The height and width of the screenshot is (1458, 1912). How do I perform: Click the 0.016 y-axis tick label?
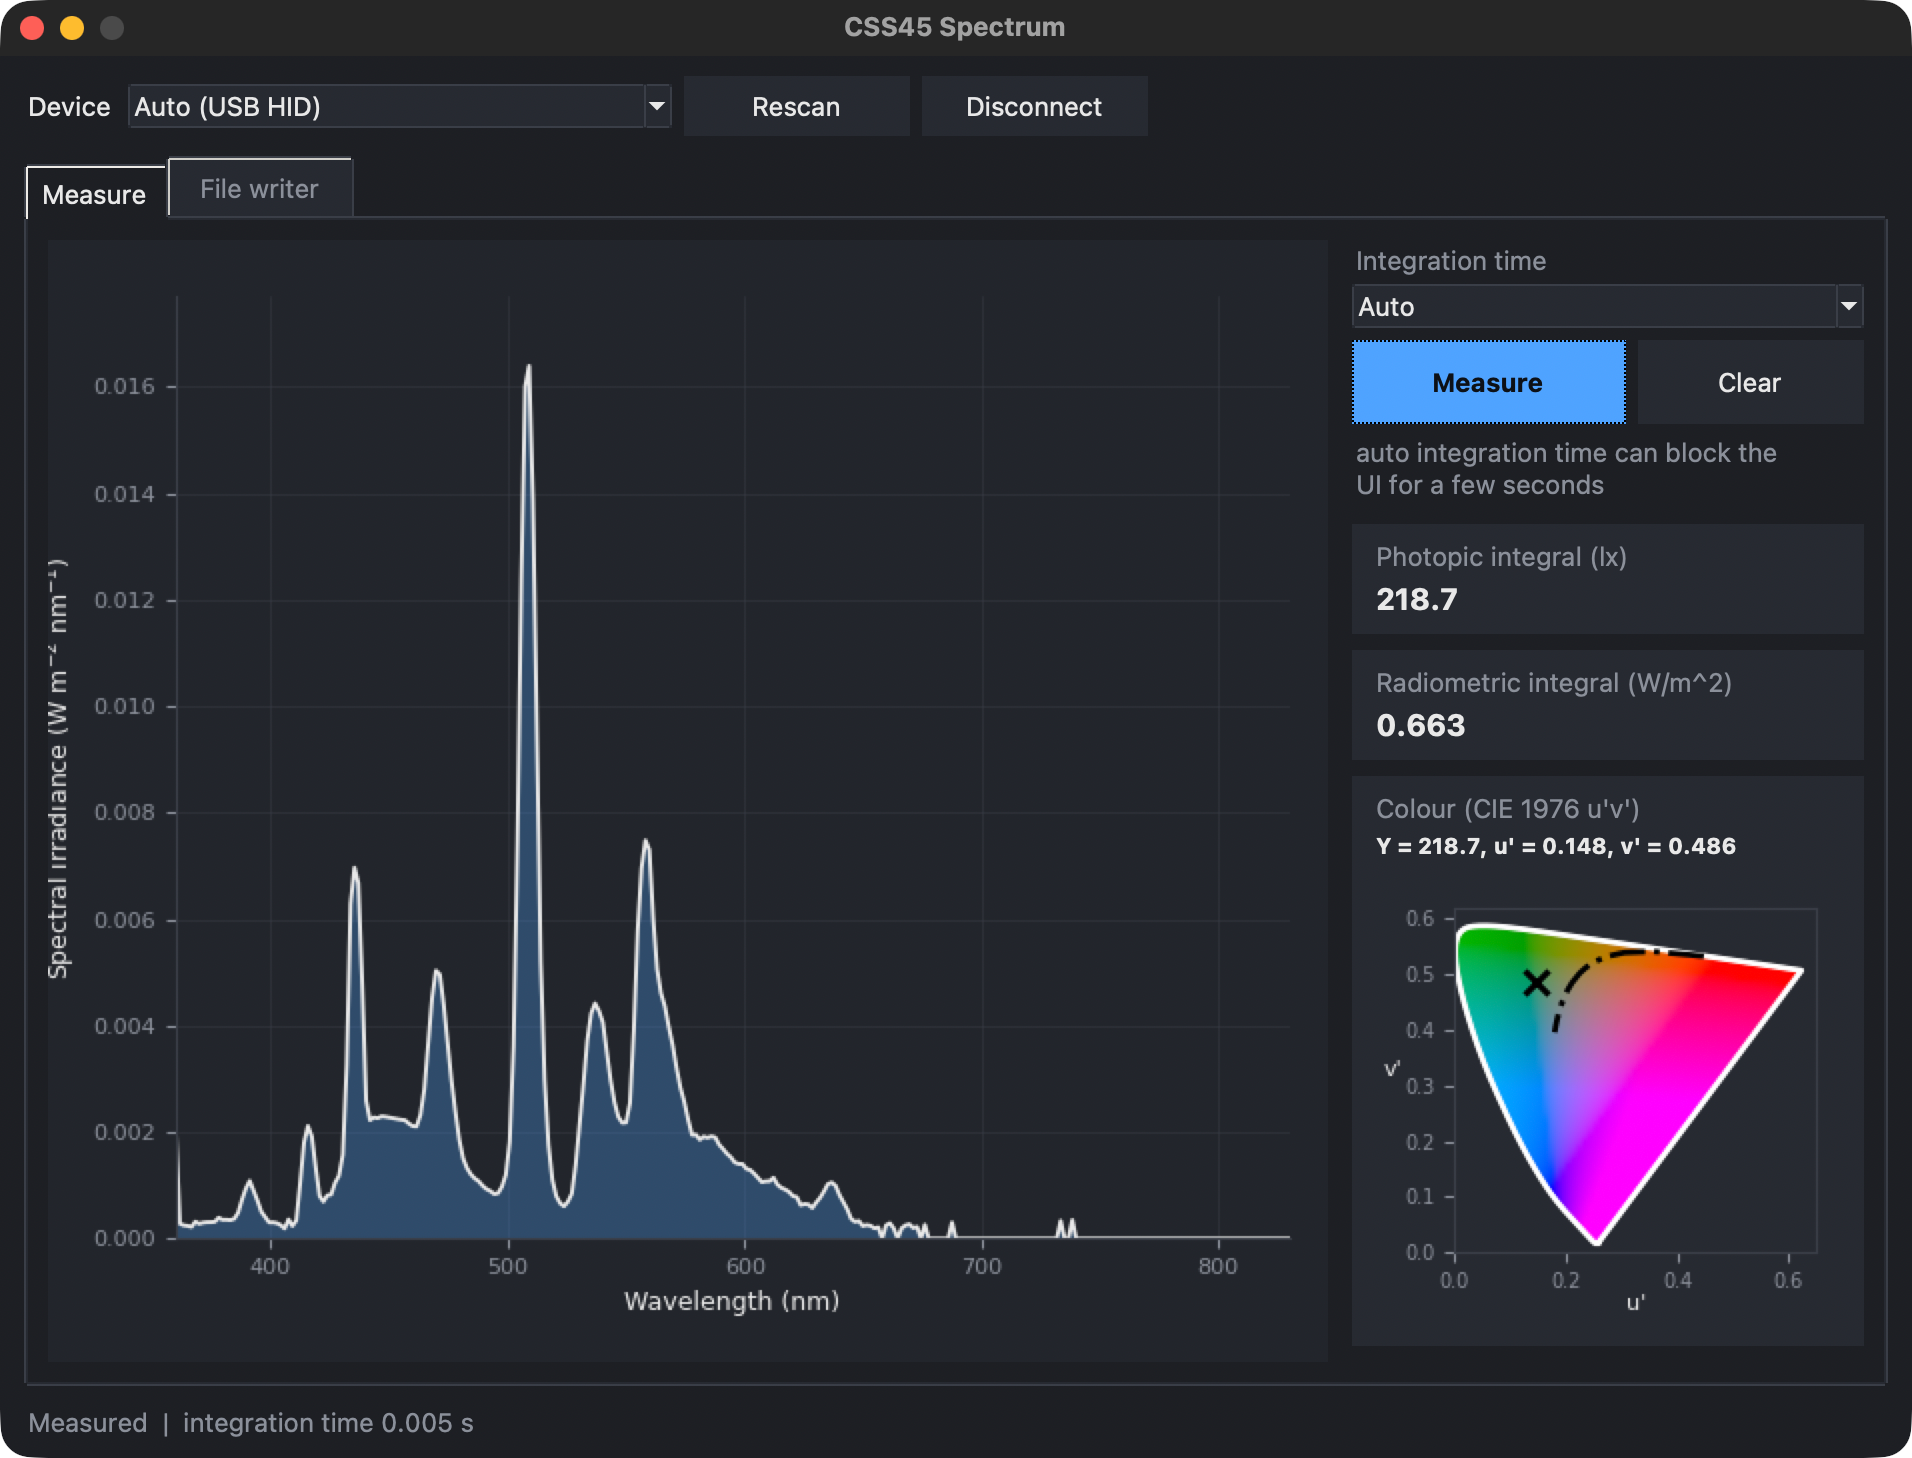[125, 386]
